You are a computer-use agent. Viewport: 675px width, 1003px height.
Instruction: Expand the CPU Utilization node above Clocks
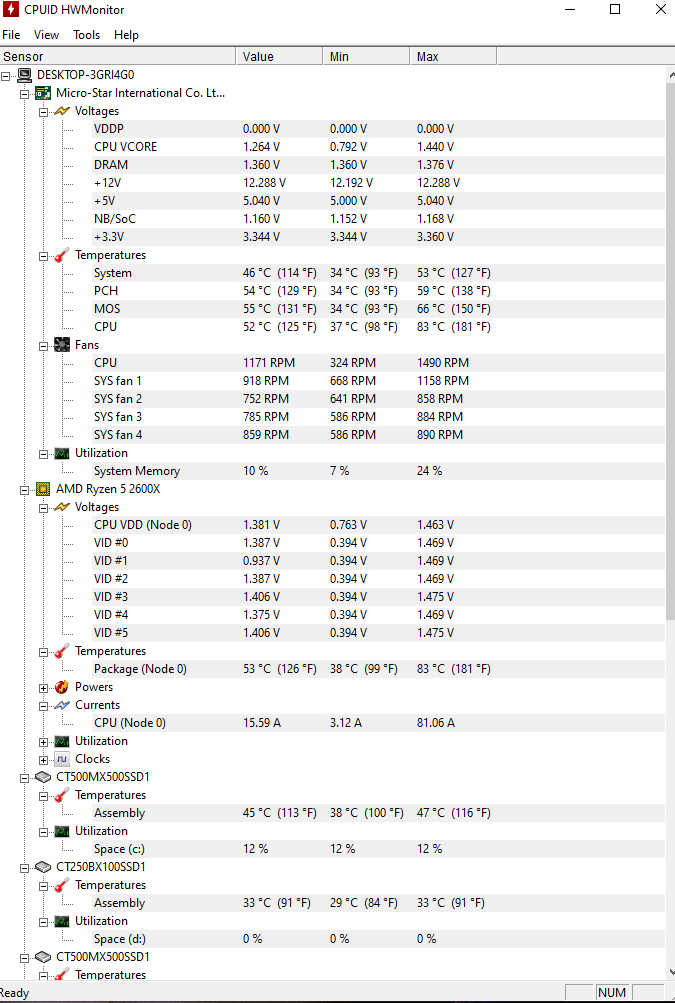(44, 741)
